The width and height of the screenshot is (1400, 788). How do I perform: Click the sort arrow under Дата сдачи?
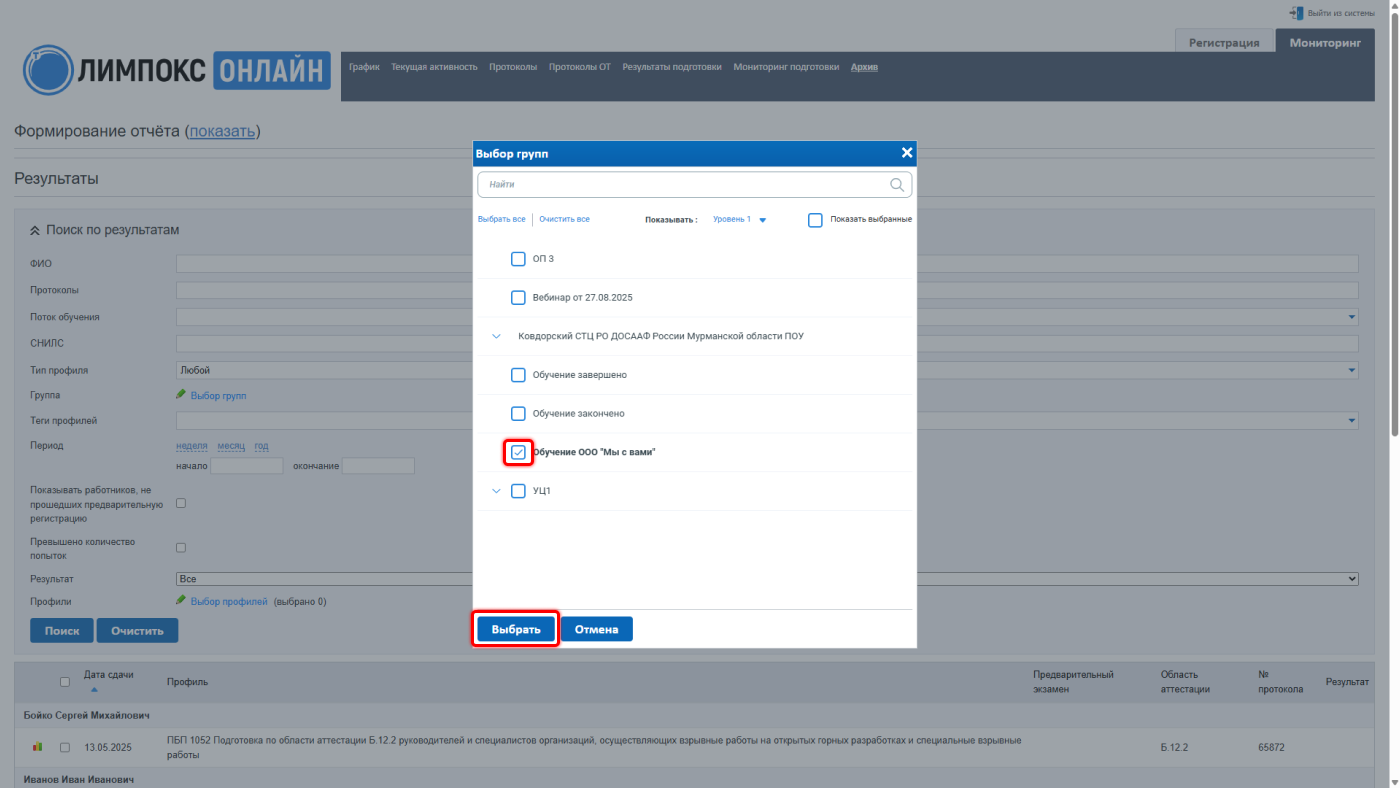[x=95, y=689]
